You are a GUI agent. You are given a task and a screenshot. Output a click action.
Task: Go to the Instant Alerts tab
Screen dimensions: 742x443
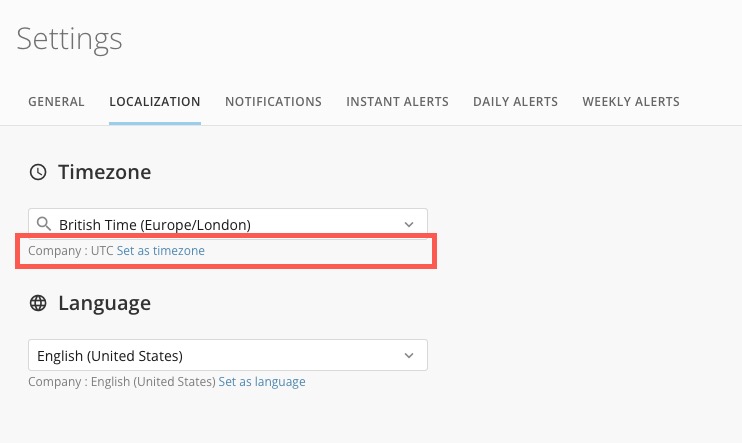point(397,102)
